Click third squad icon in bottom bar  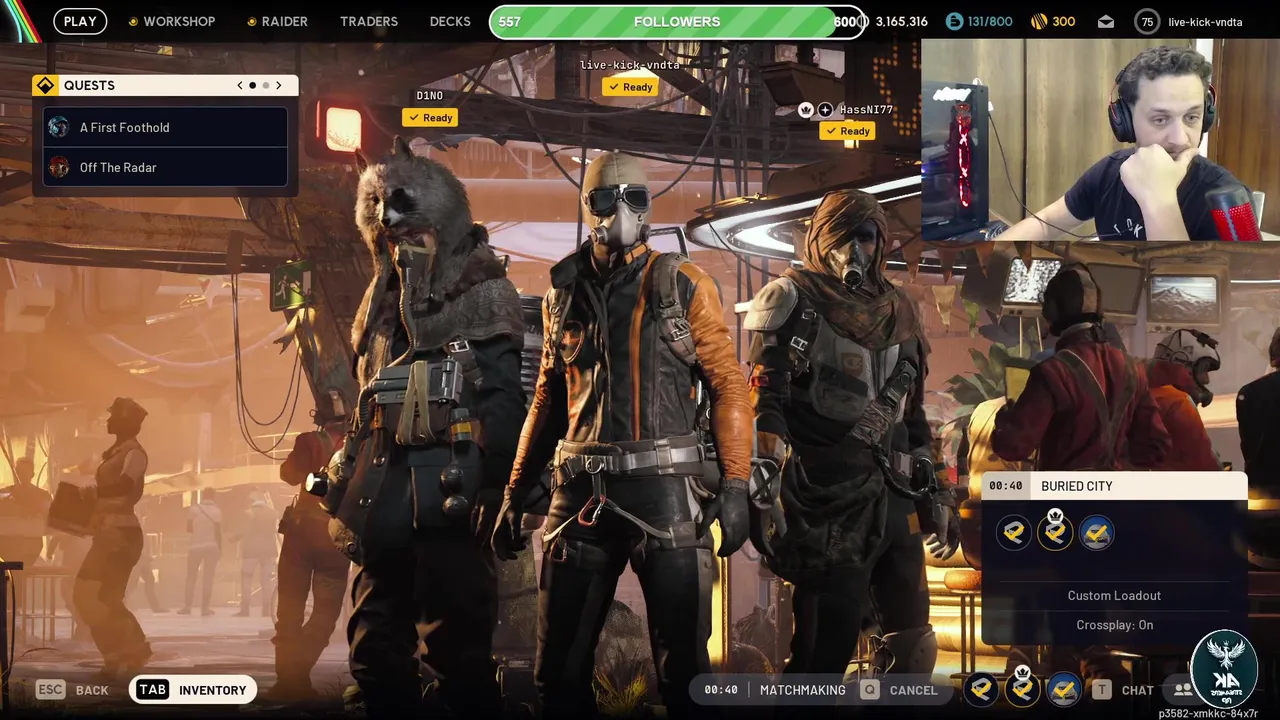point(1063,689)
